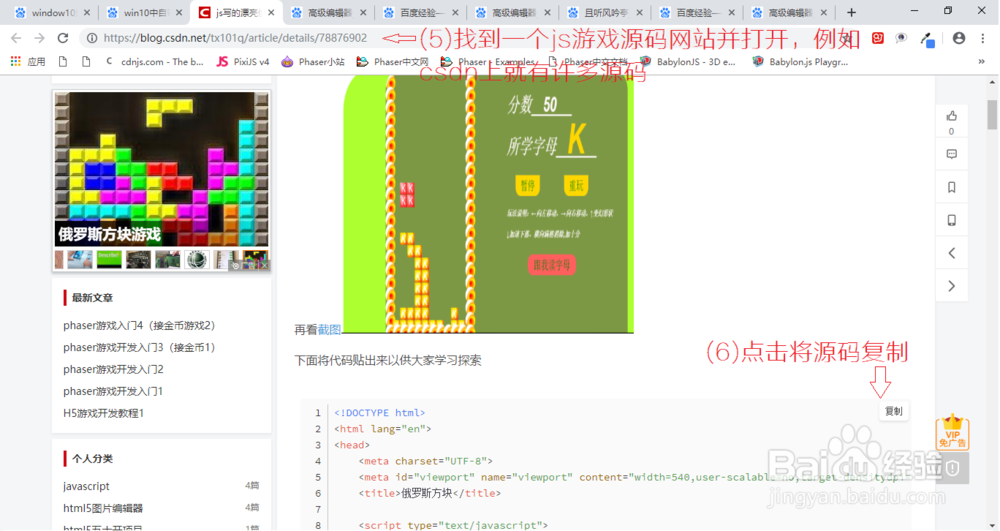This screenshot has width=1000, height=531.
Task: Open the BabylonJS - 3D e... bookmark
Action: coord(688,62)
